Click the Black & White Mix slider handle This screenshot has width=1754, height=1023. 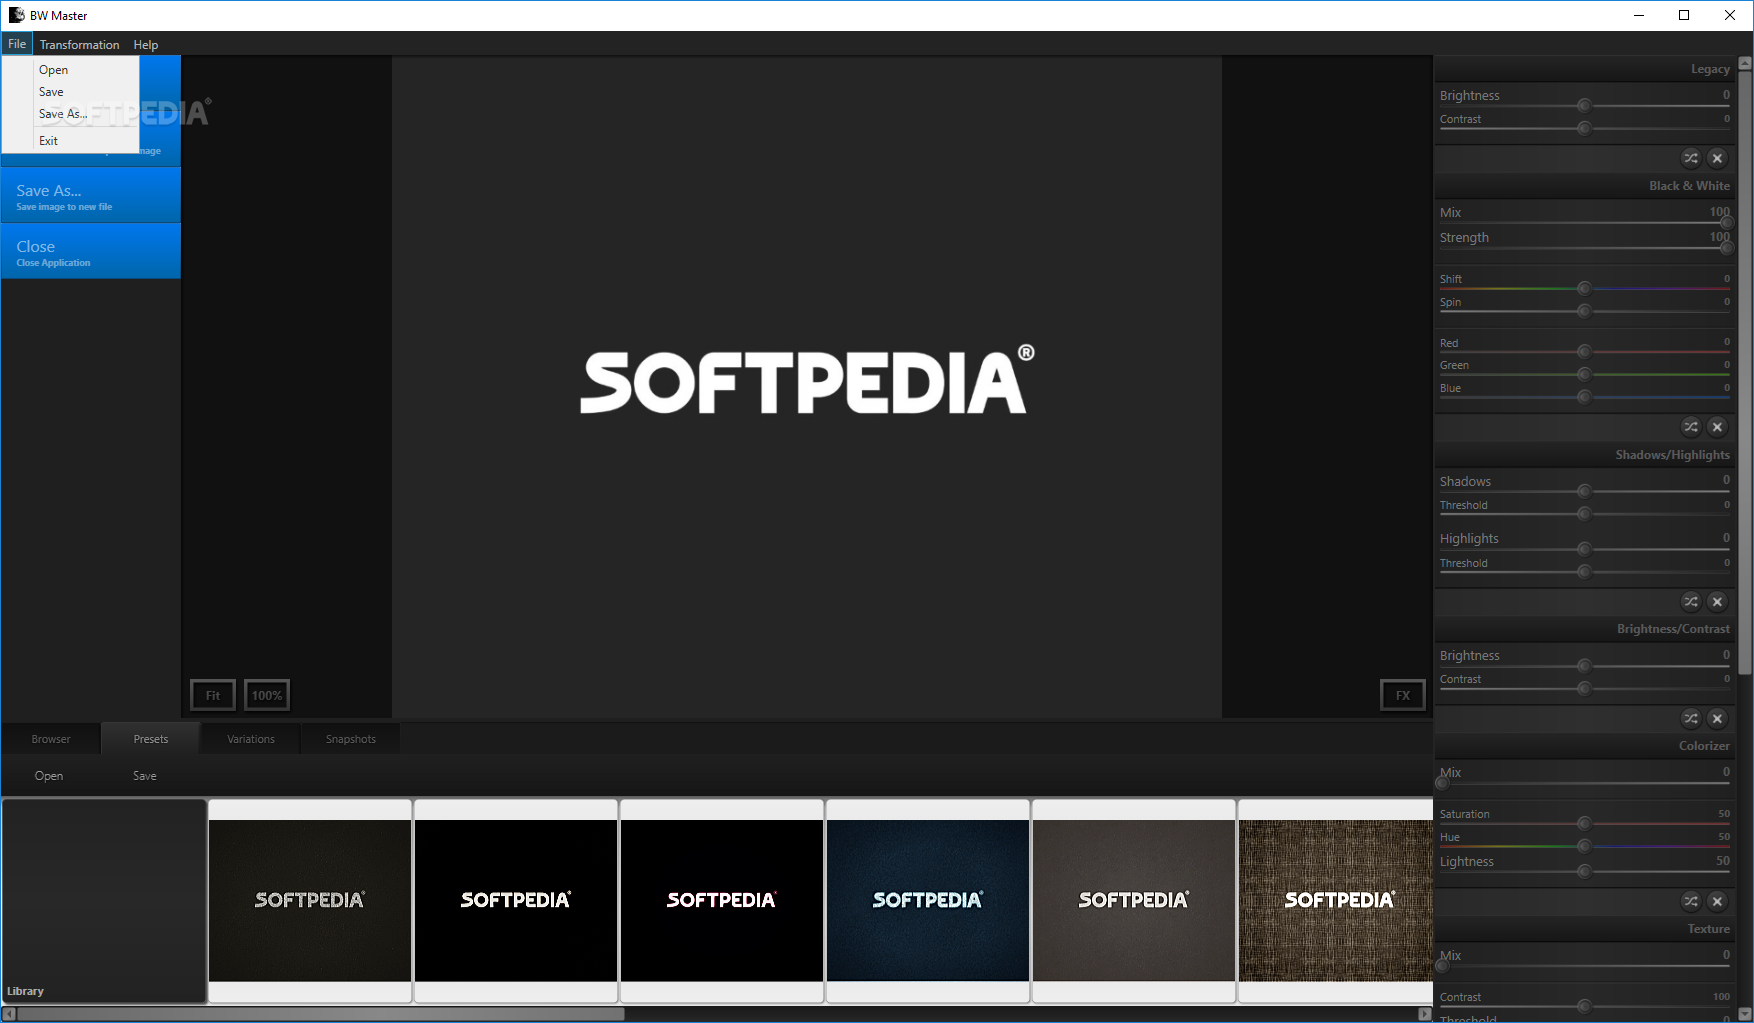(1727, 222)
